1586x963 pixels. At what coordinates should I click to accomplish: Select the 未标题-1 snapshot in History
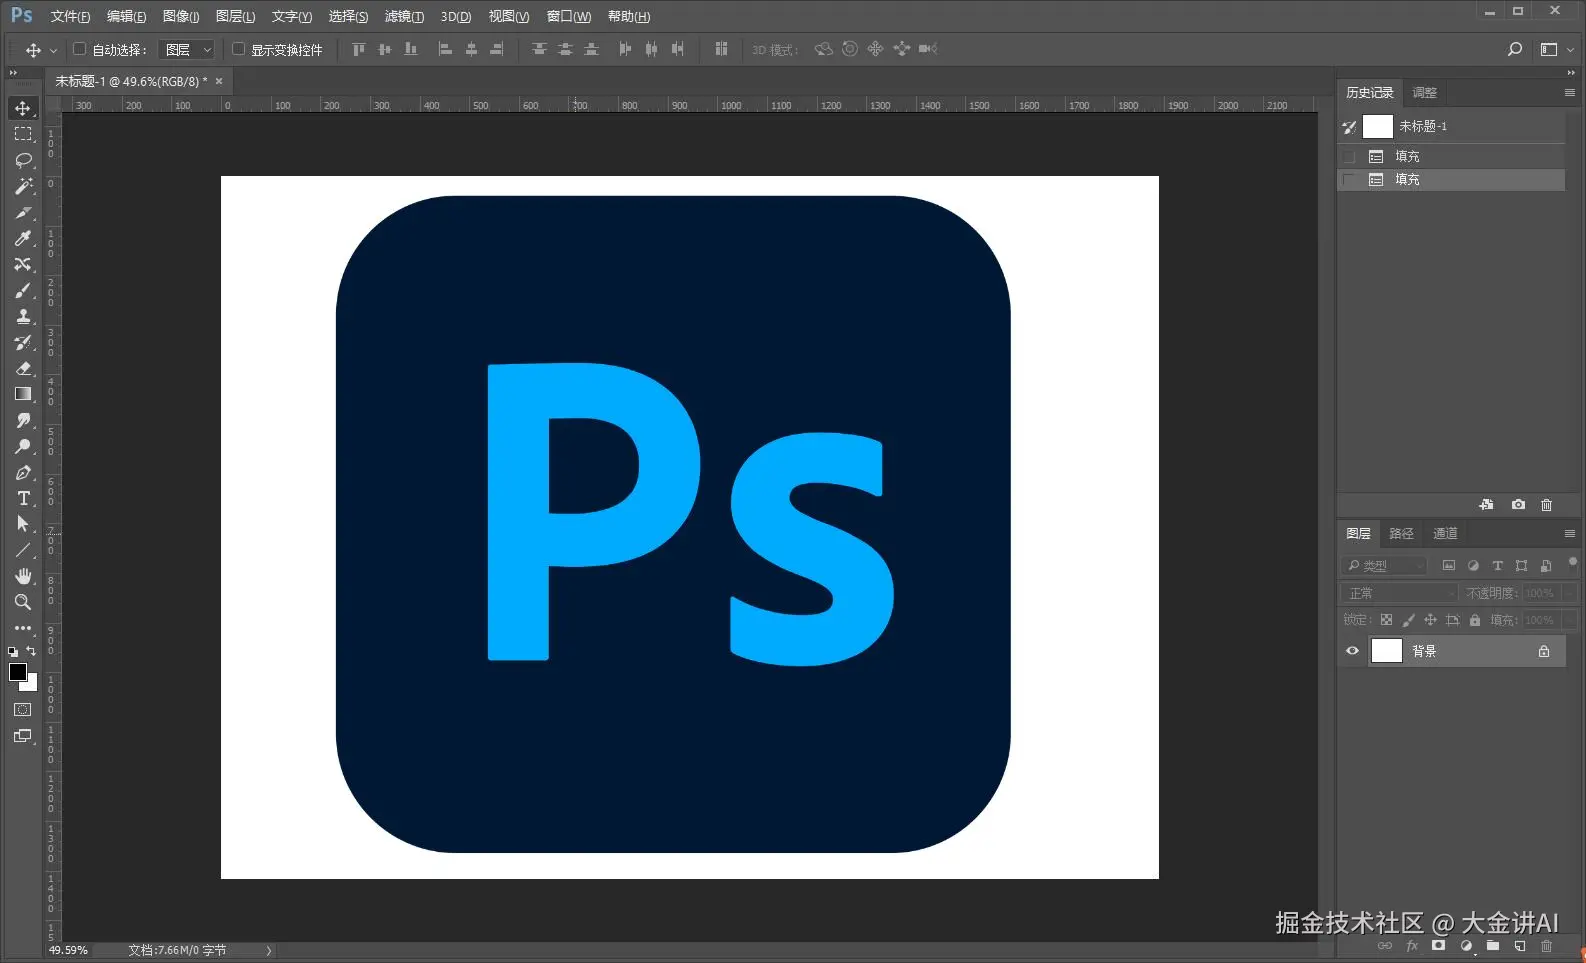click(1451, 126)
